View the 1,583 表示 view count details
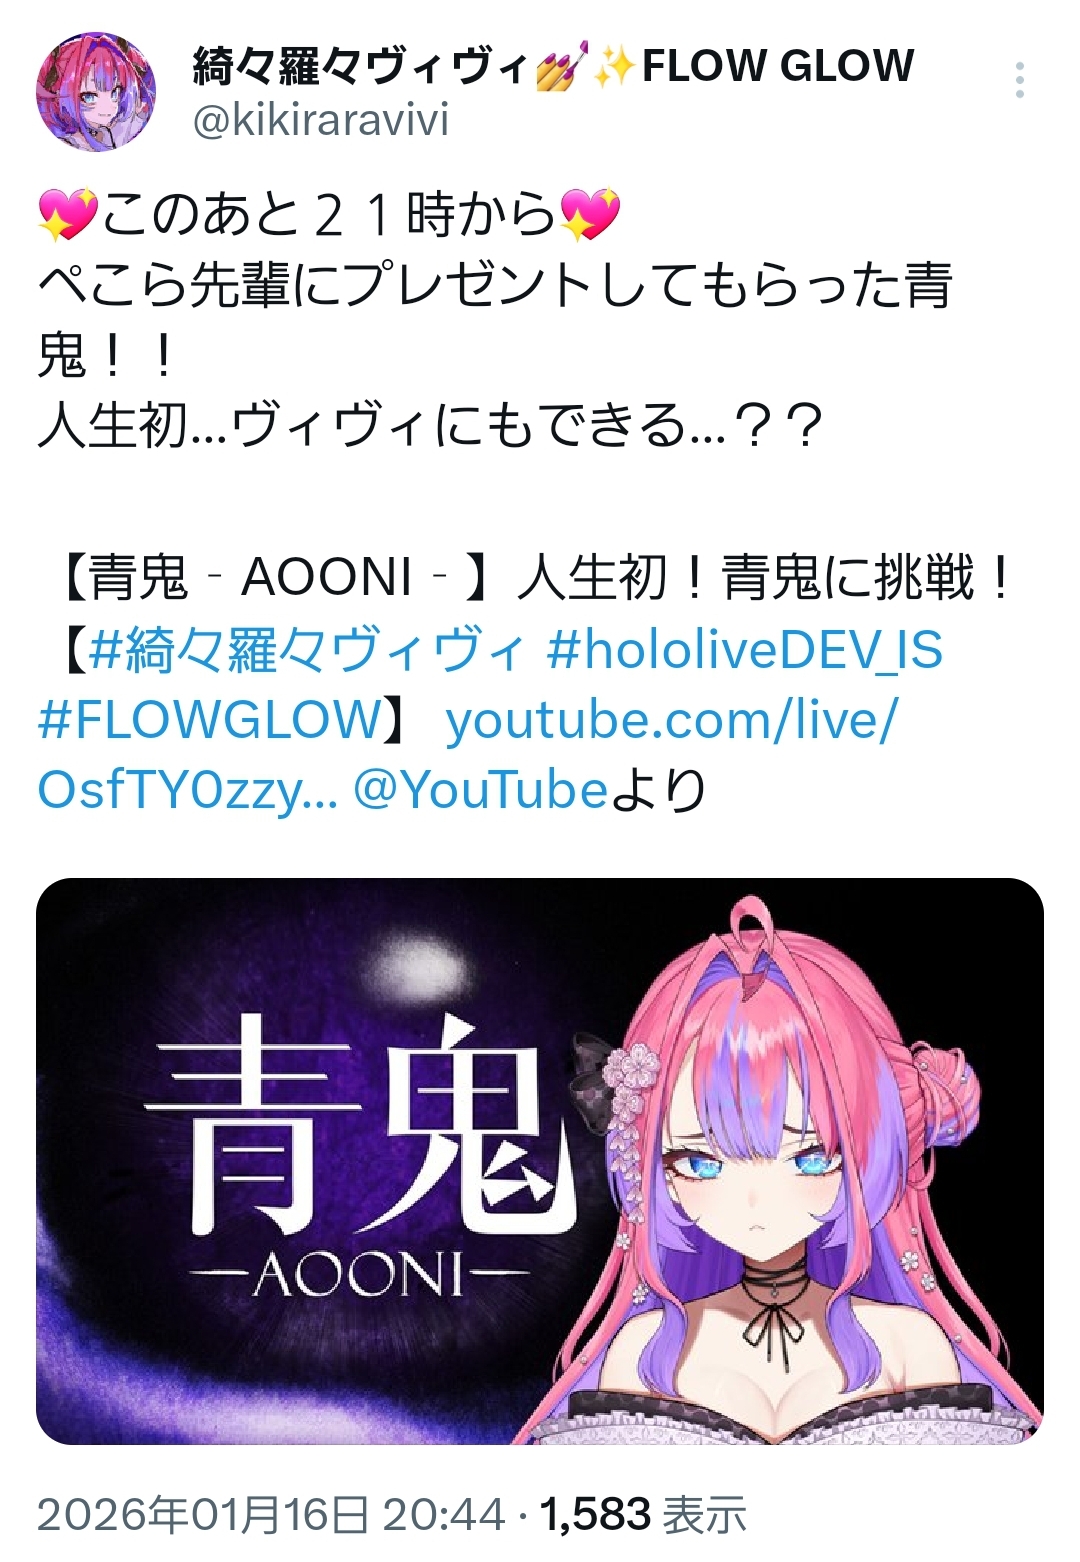 643,1514
